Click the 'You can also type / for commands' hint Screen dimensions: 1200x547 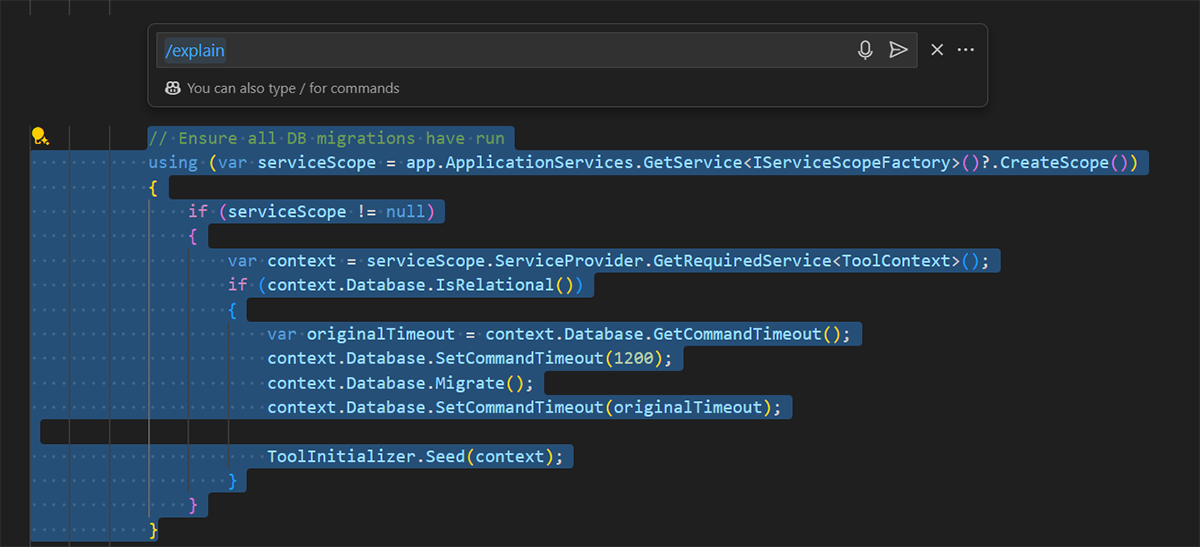point(293,88)
